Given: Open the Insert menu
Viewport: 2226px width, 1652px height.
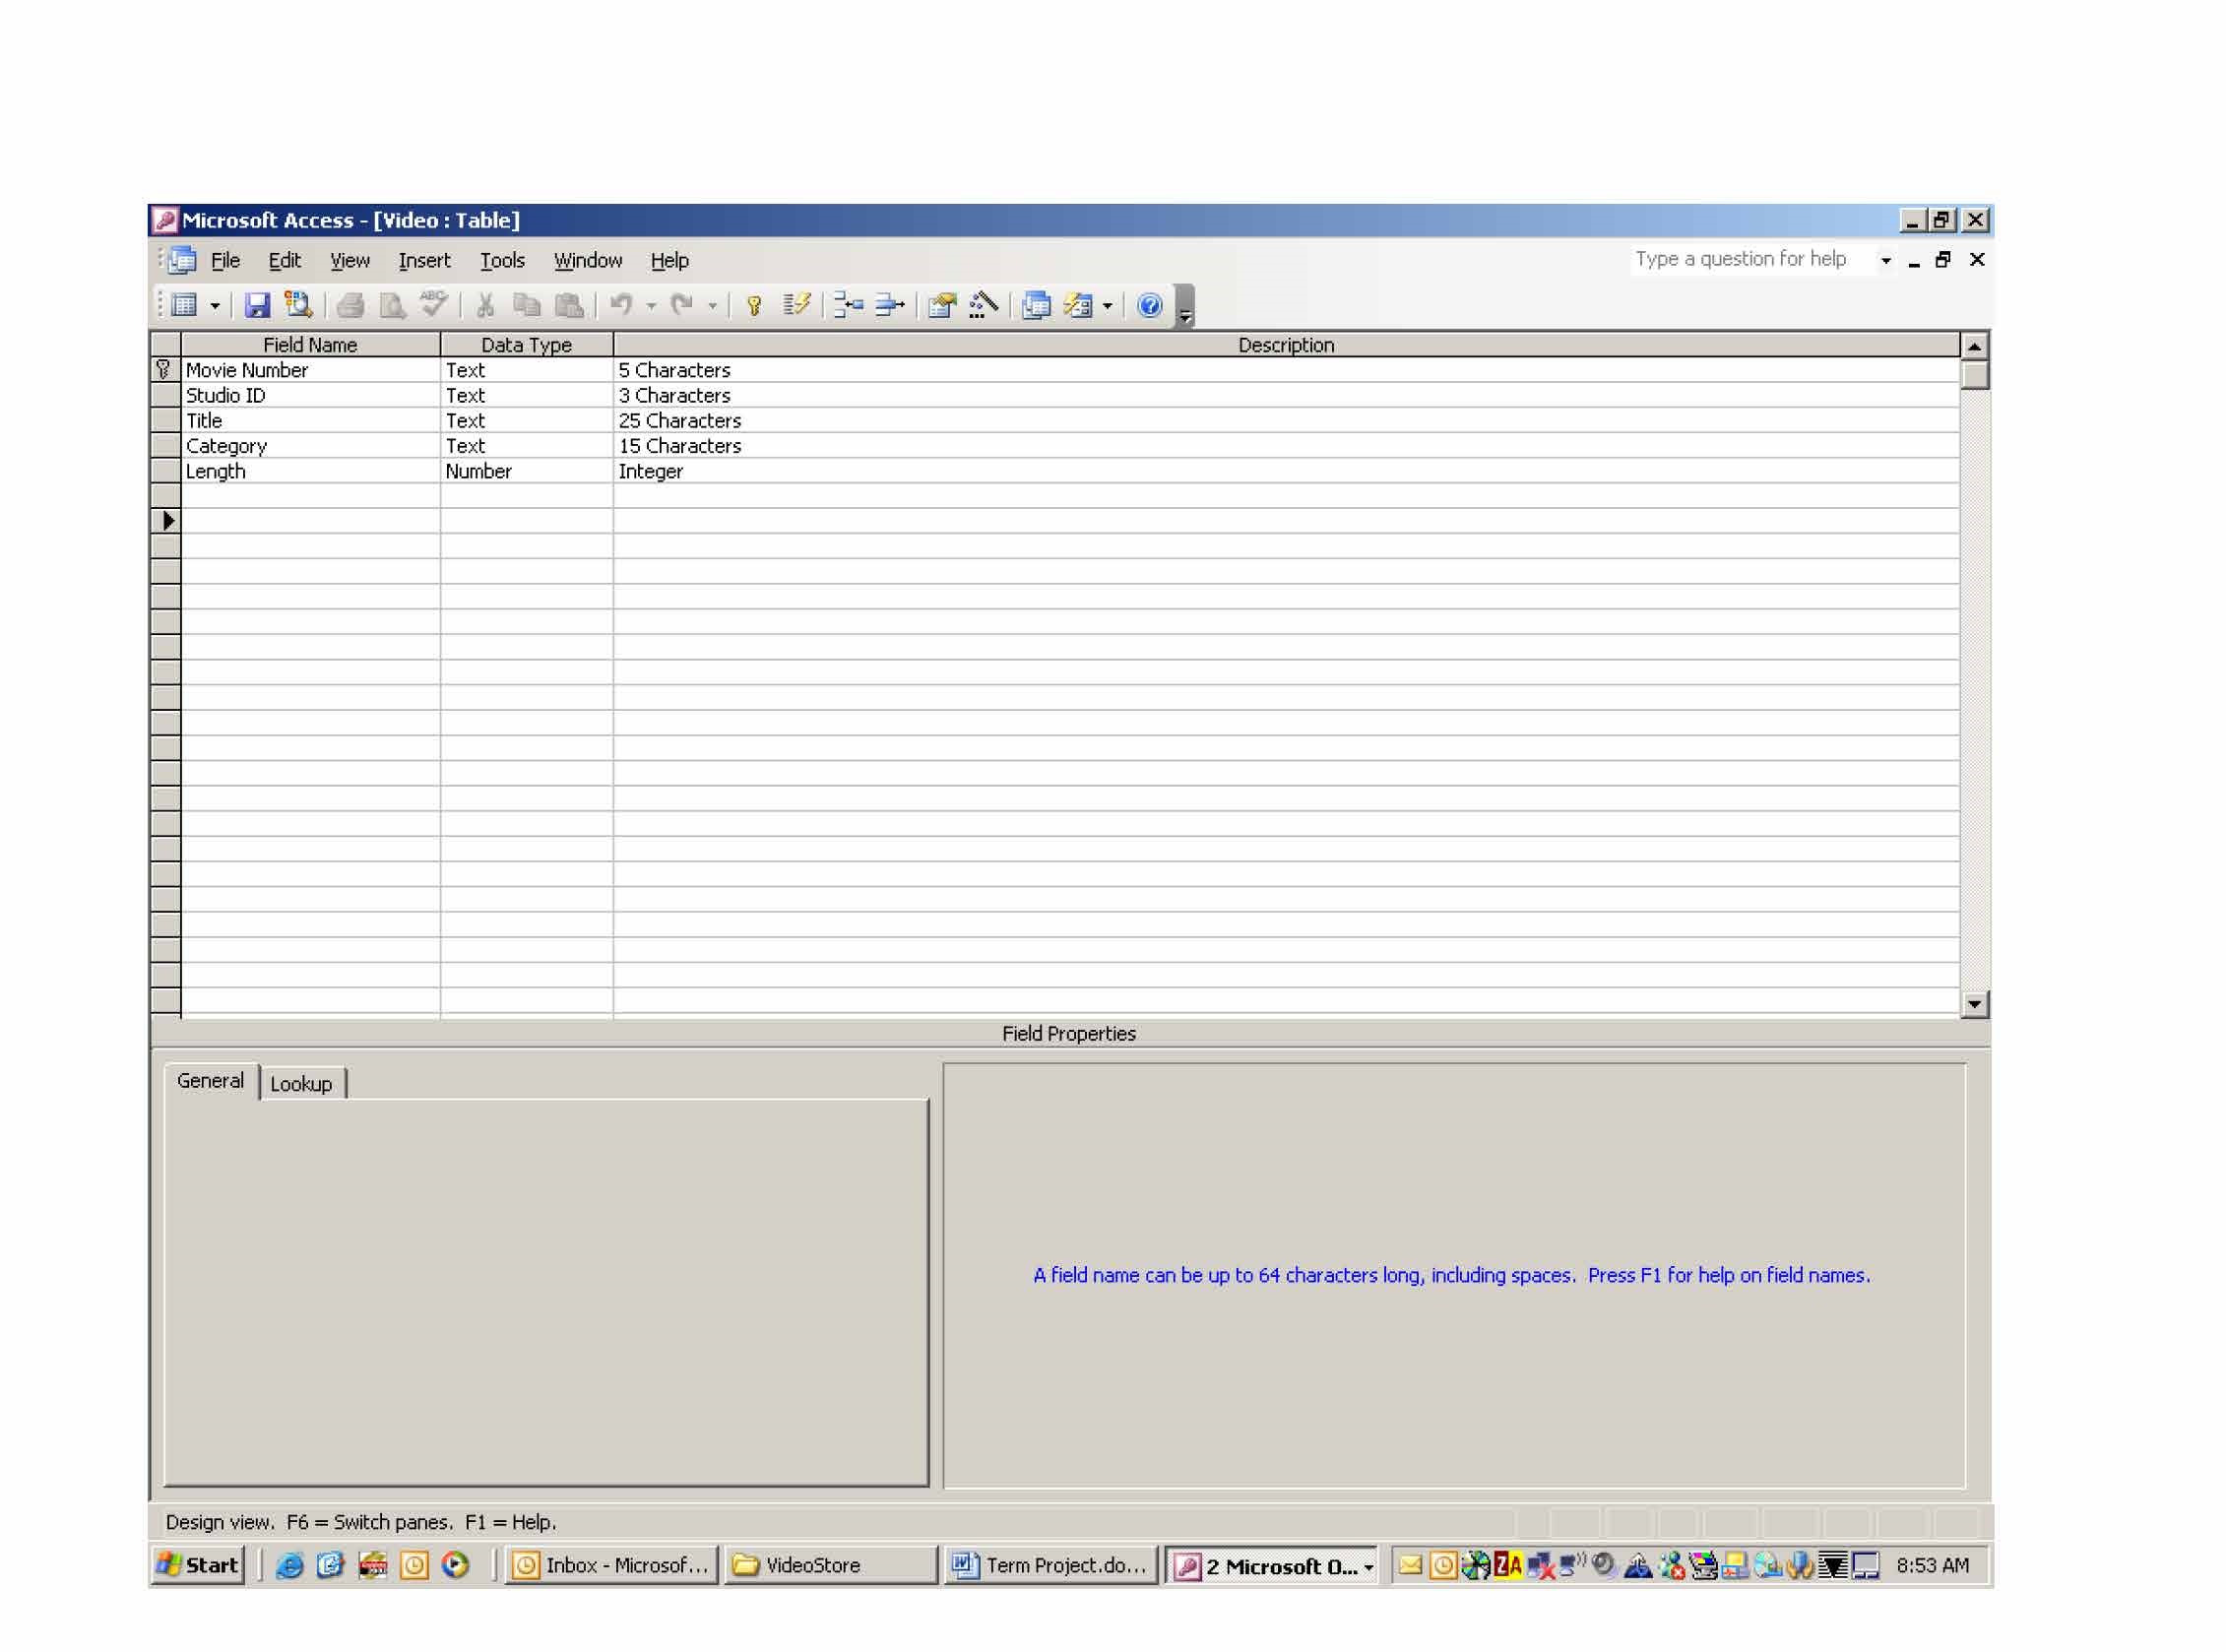Looking at the screenshot, I should coord(424,260).
